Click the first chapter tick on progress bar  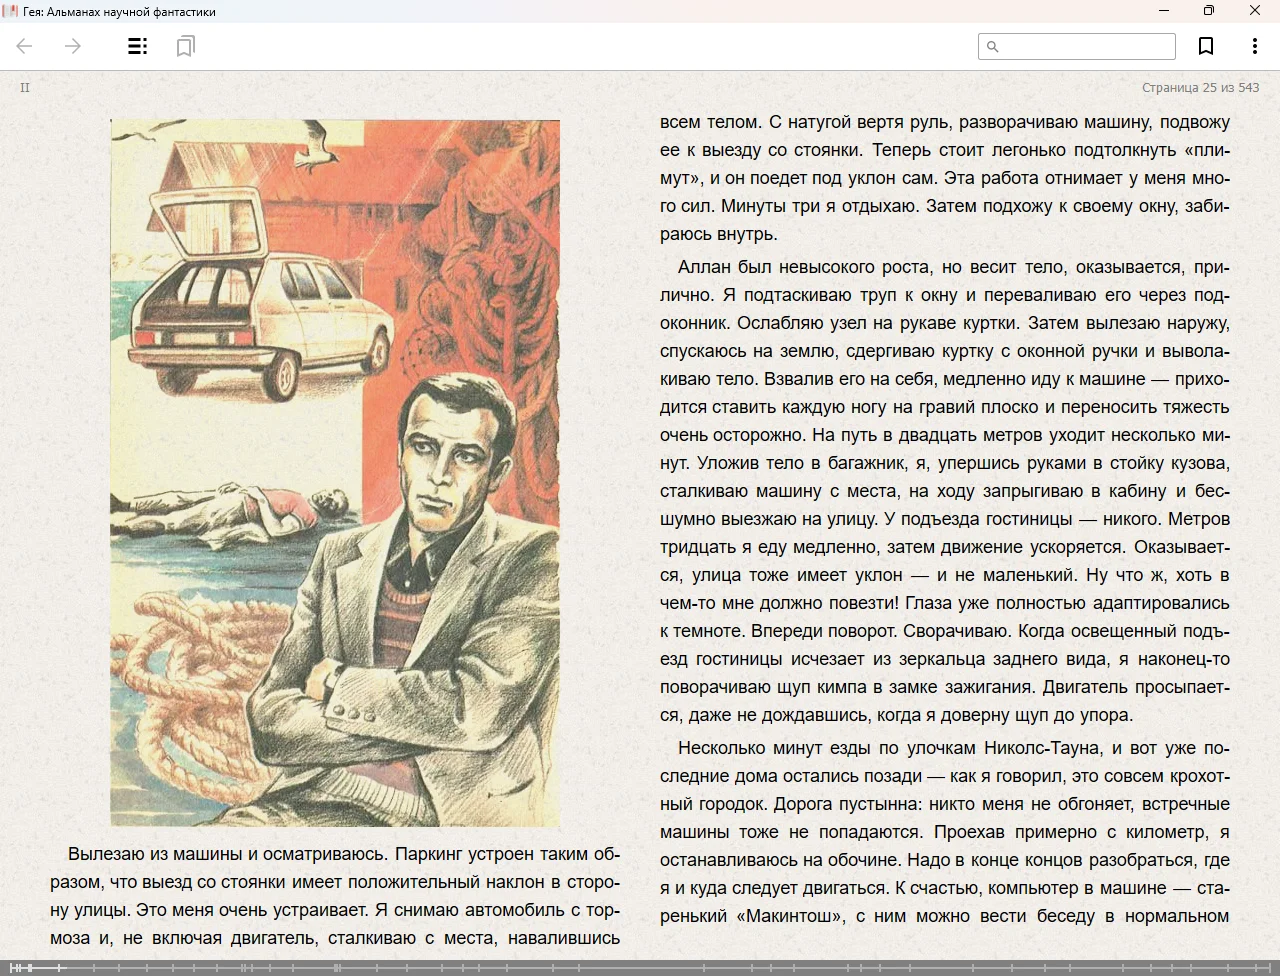click(x=12, y=968)
